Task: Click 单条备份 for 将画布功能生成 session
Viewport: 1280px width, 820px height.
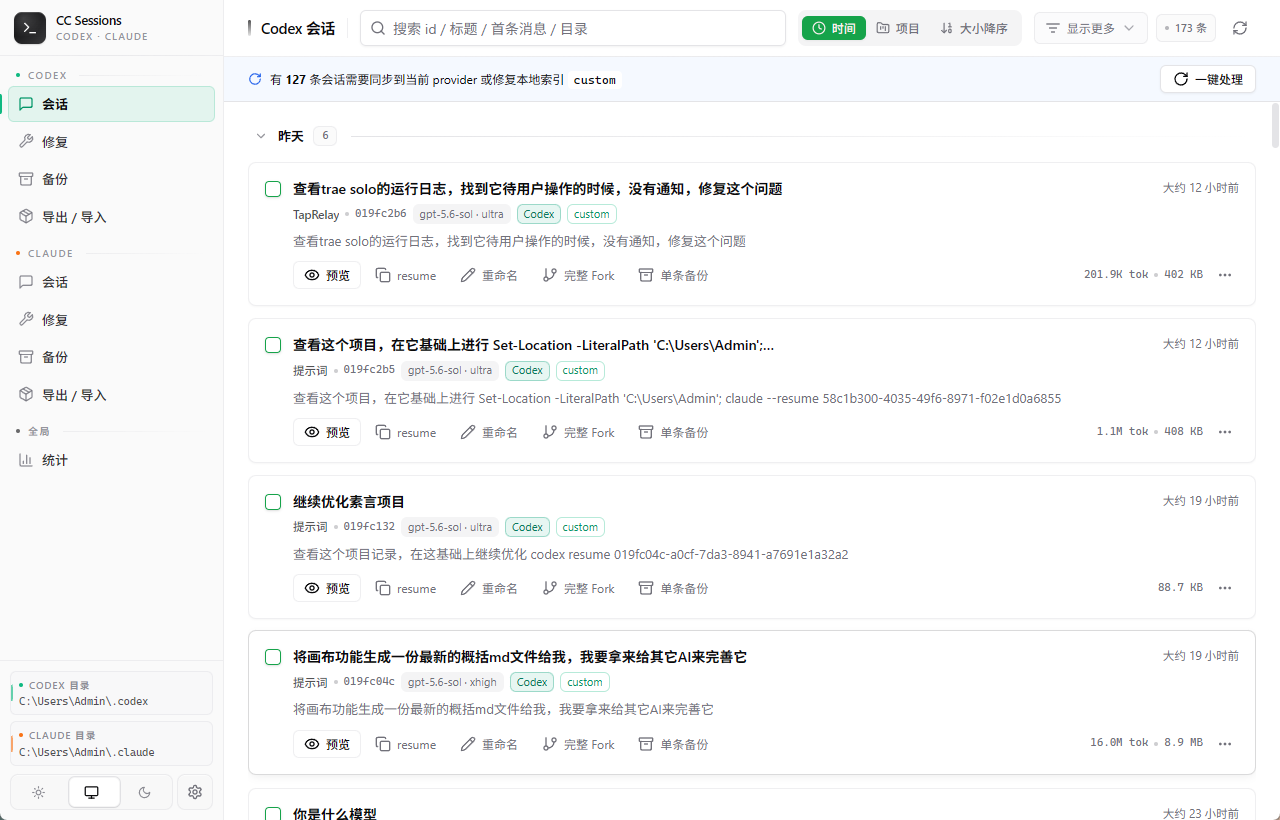Action: (x=673, y=744)
